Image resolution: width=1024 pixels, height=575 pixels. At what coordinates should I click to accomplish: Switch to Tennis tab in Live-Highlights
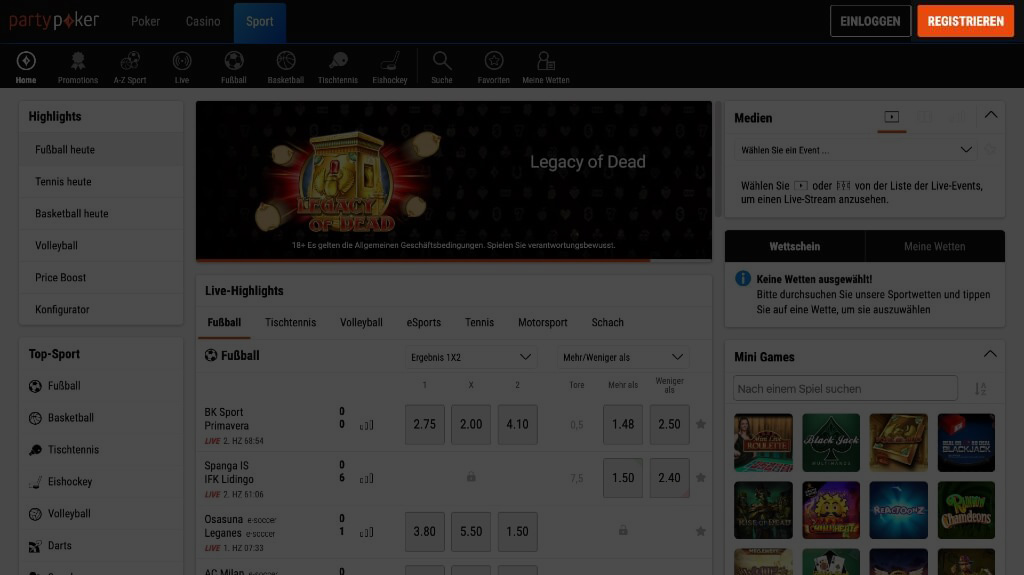tap(479, 323)
